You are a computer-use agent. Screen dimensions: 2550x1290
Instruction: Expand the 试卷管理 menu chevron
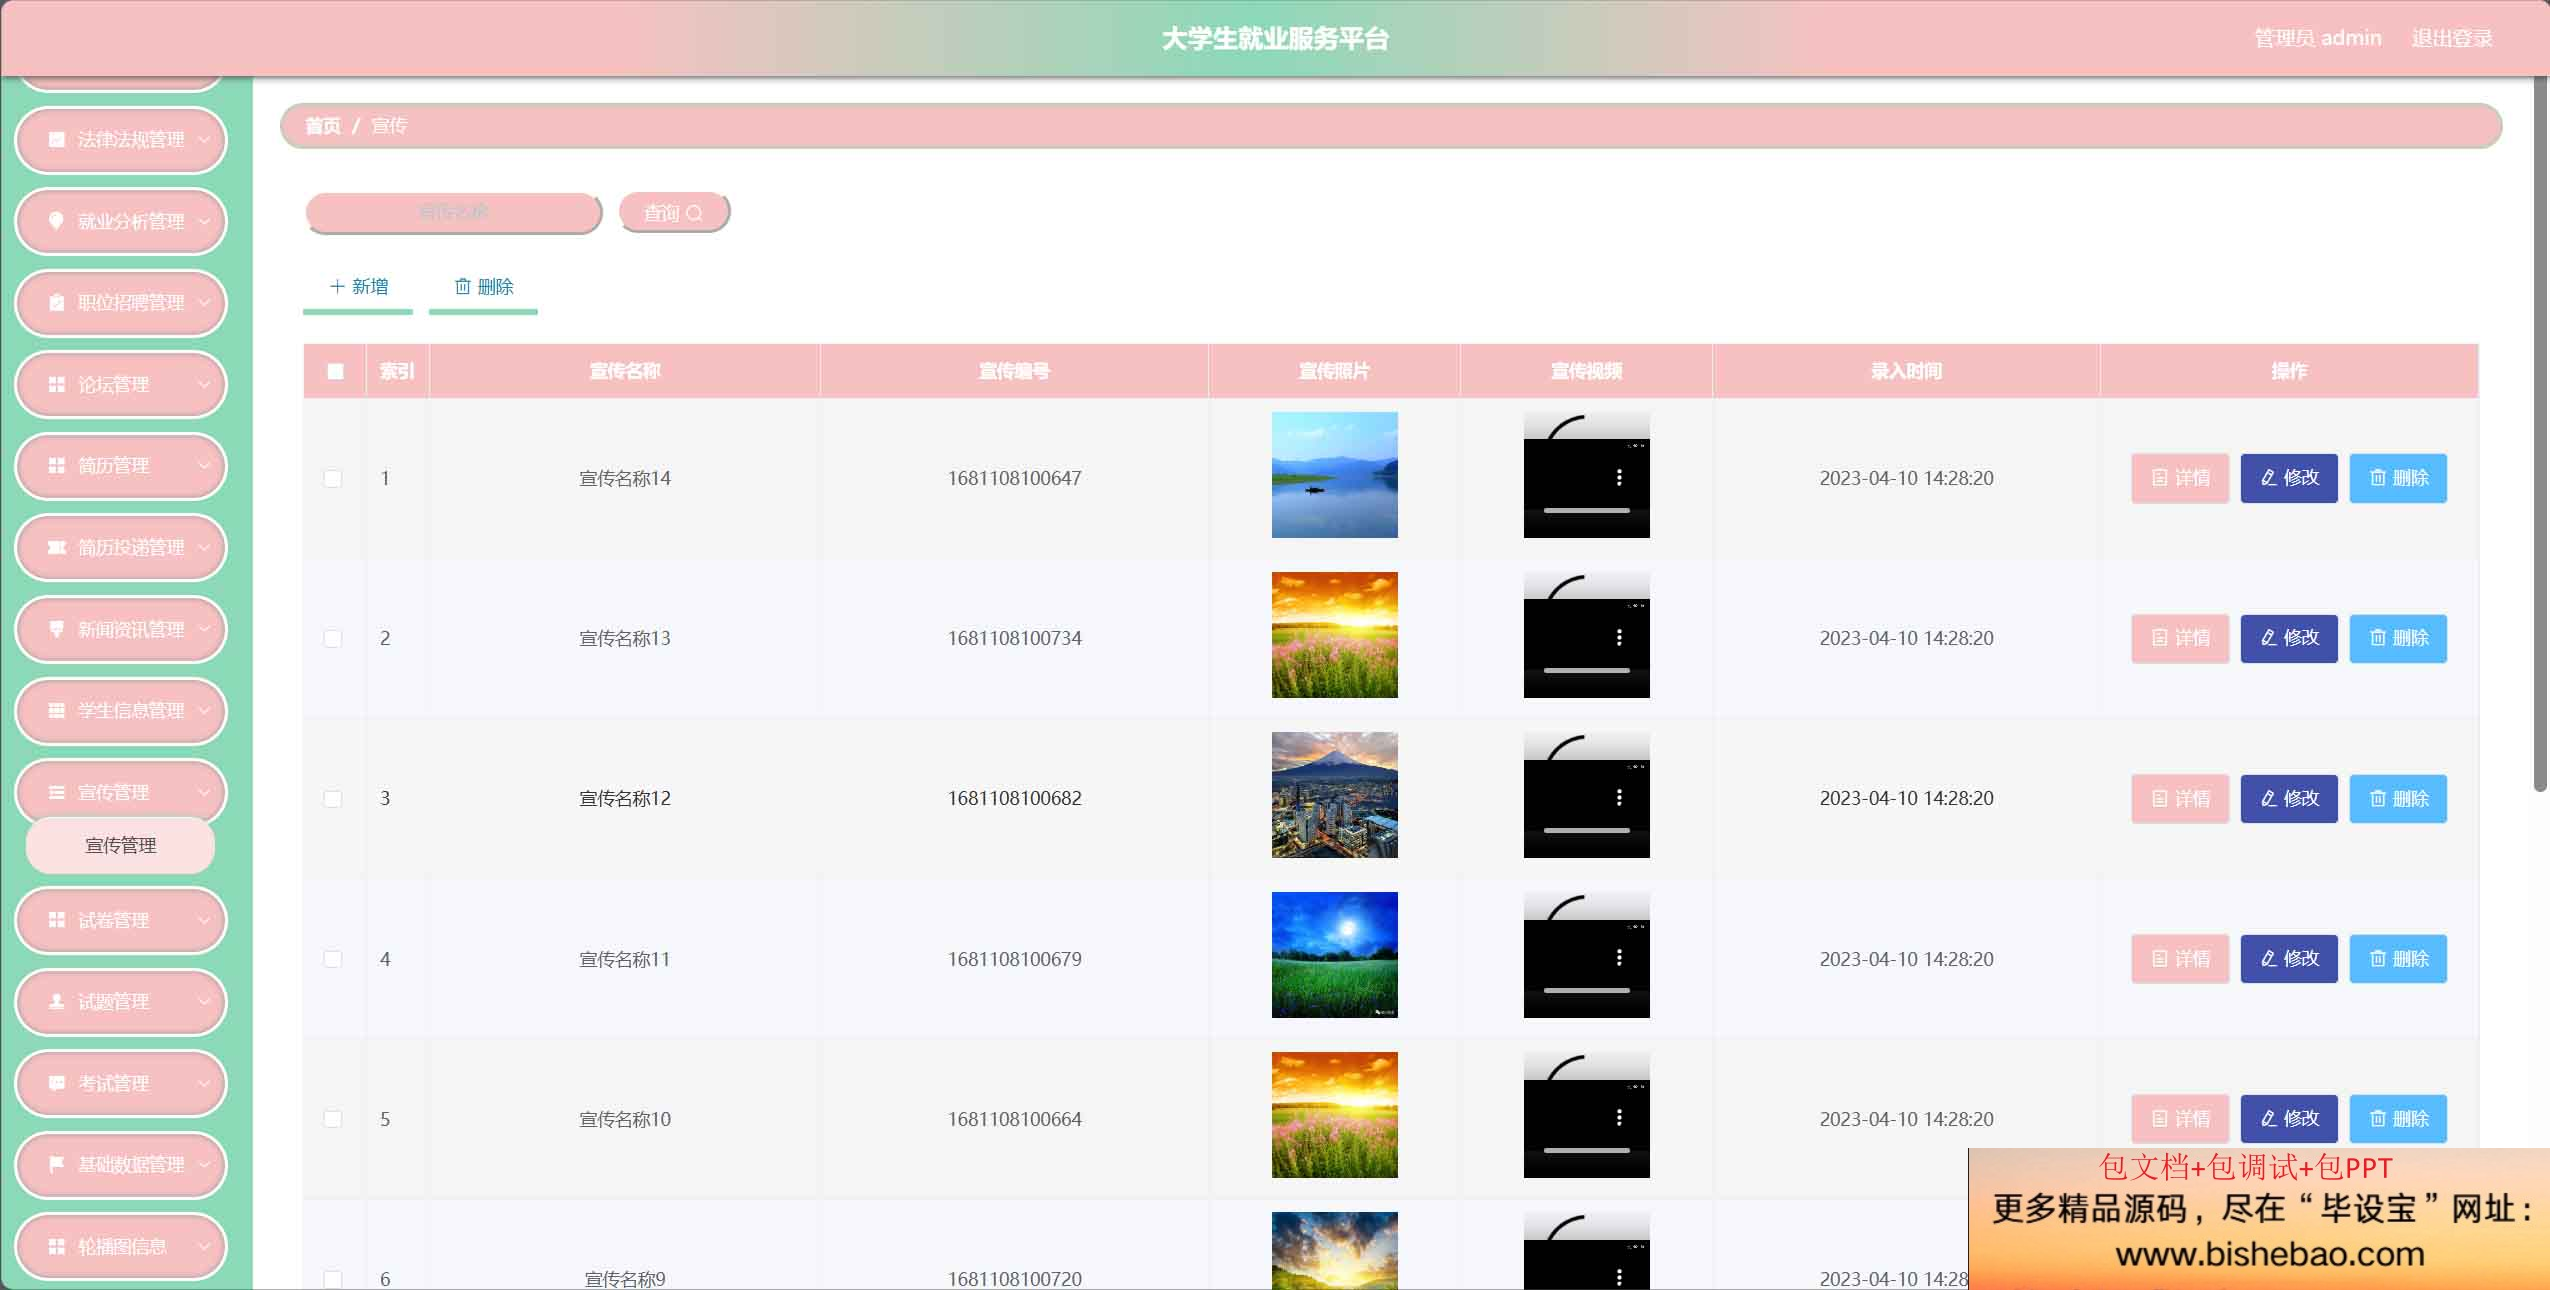(204, 920)
